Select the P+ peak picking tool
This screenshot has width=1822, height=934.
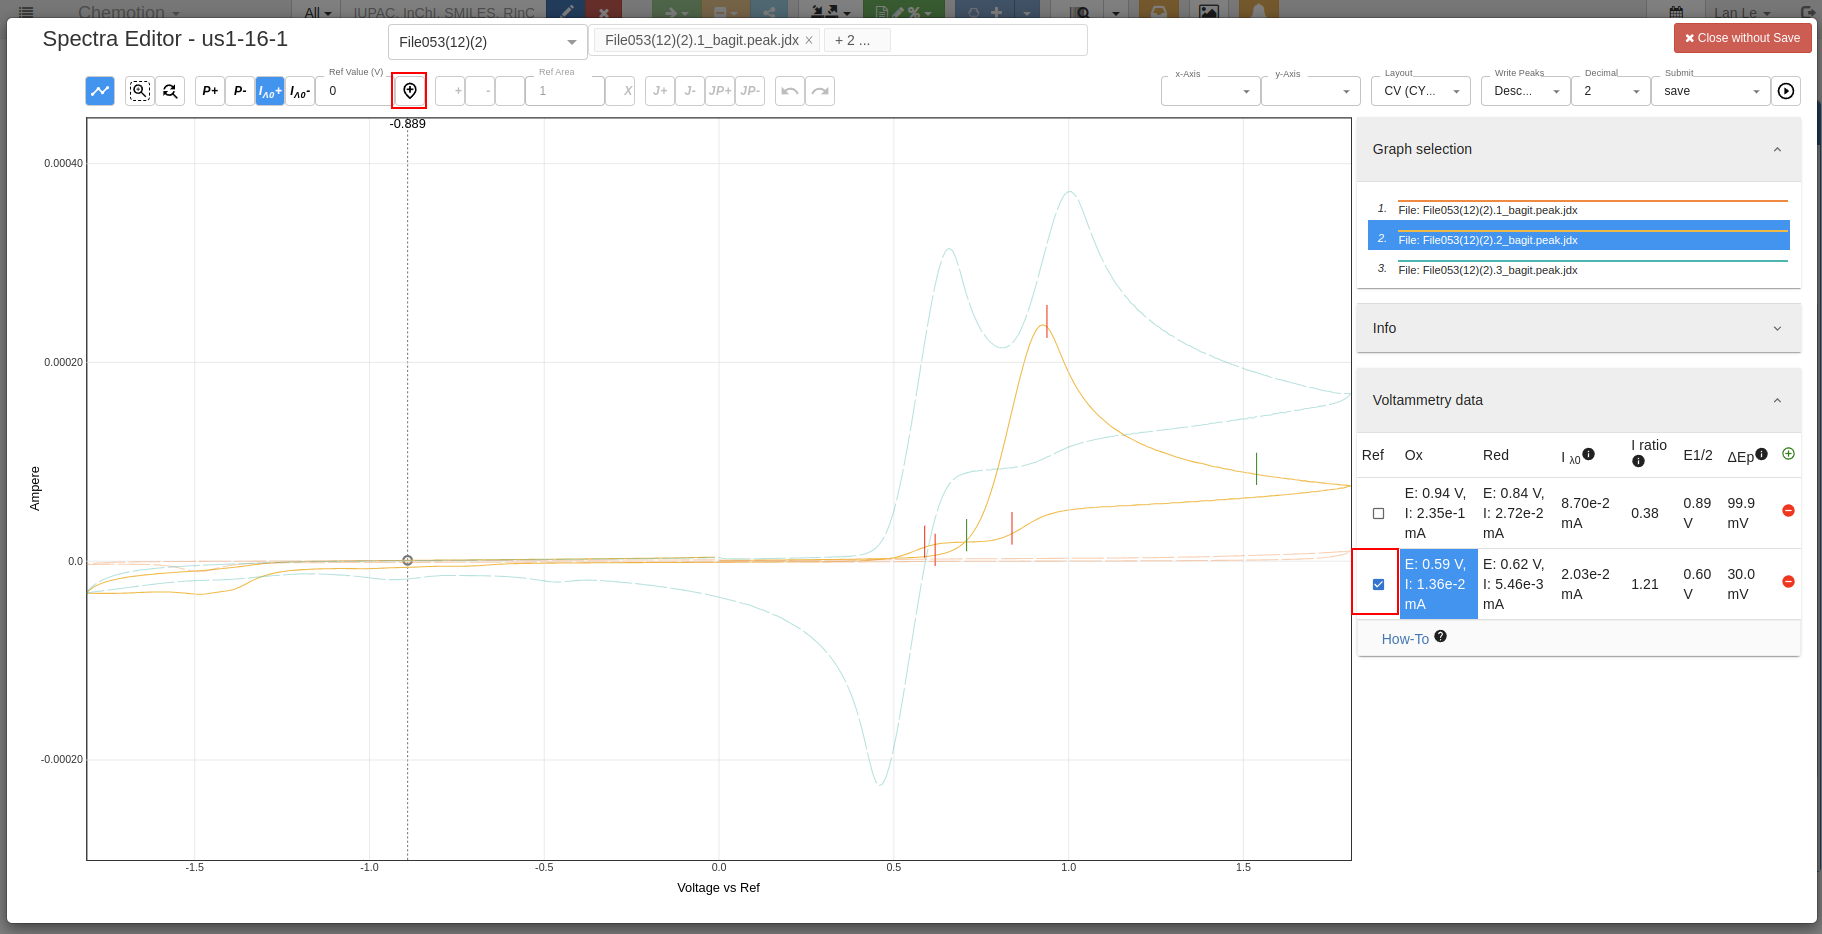(x=209, y=90)
